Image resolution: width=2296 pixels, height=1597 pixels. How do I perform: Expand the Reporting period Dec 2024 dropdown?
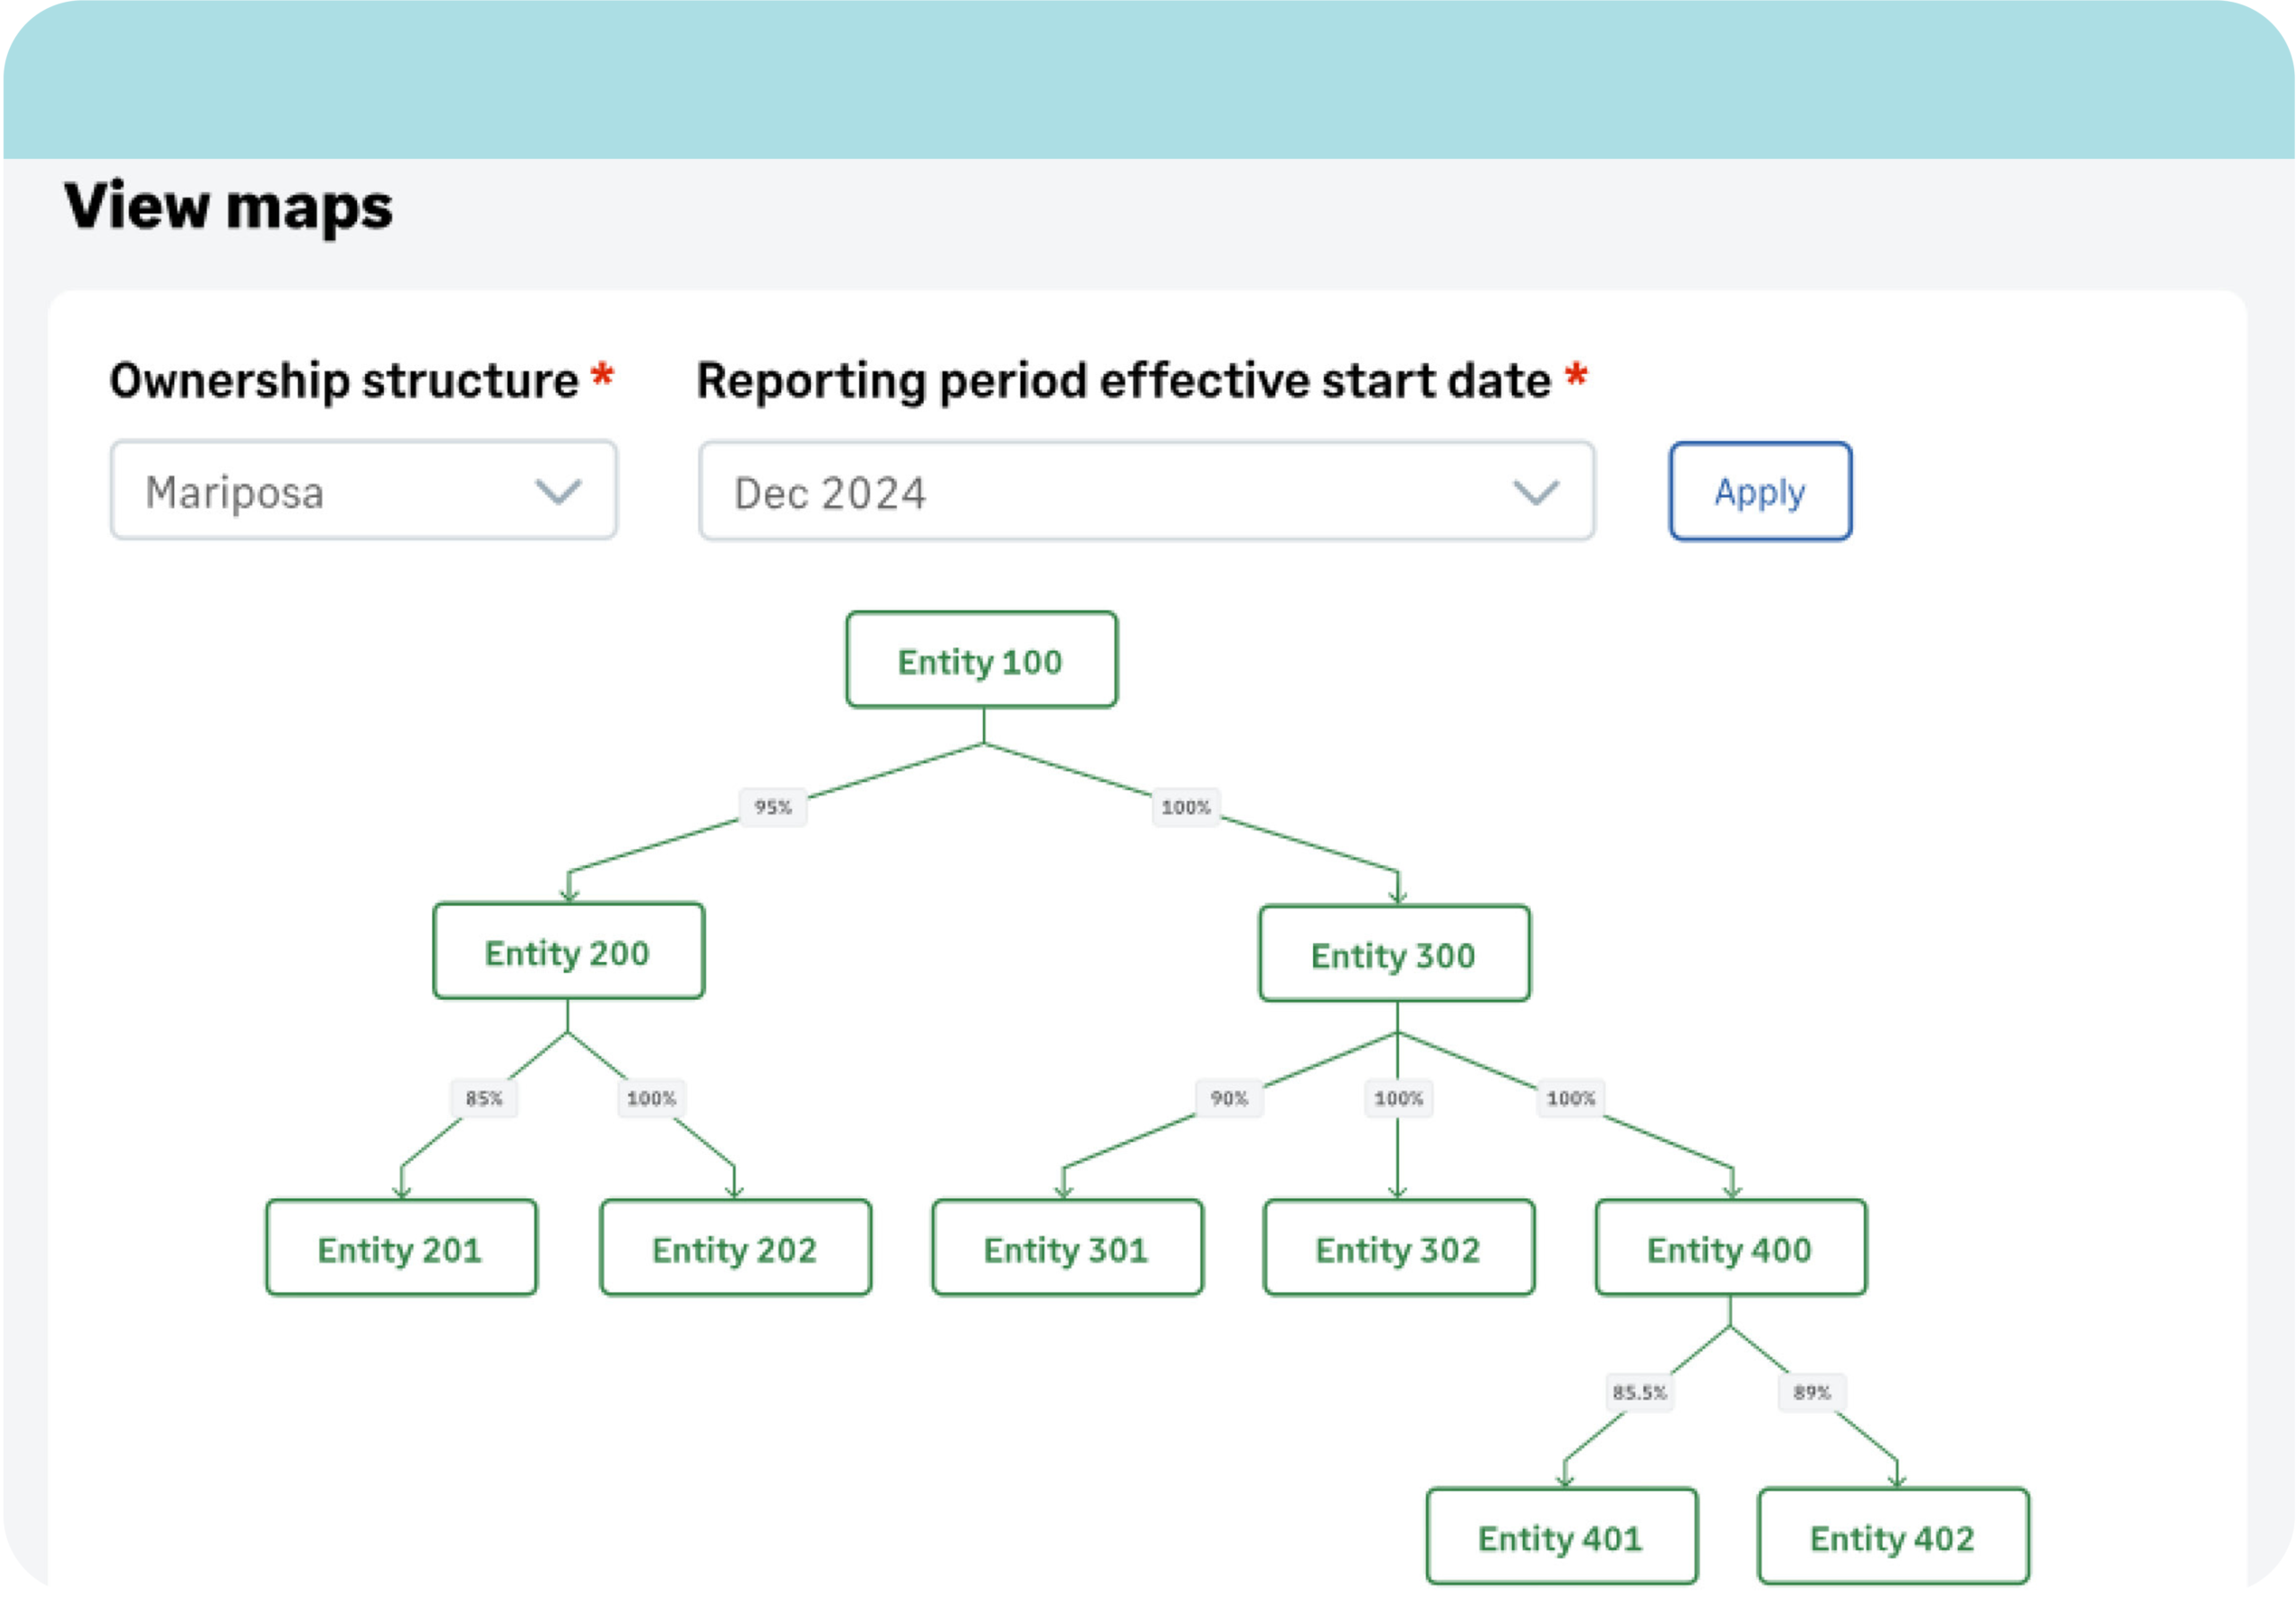pos(1146,491)
